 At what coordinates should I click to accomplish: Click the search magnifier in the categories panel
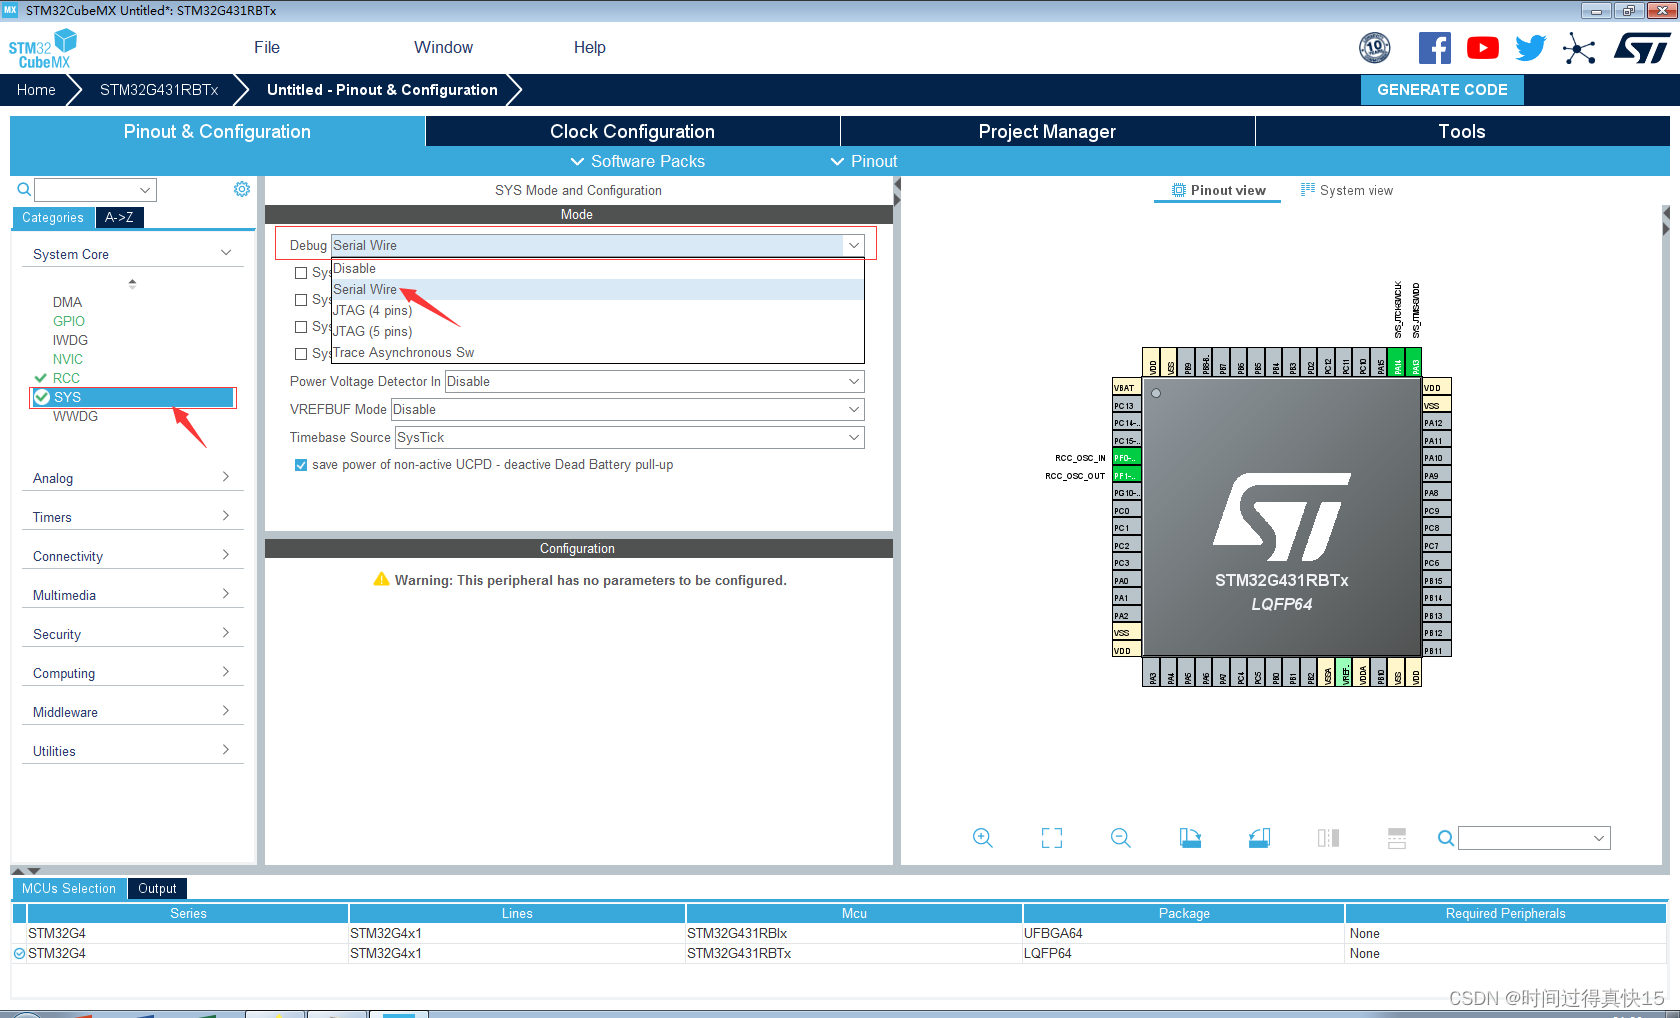point(24,189)
